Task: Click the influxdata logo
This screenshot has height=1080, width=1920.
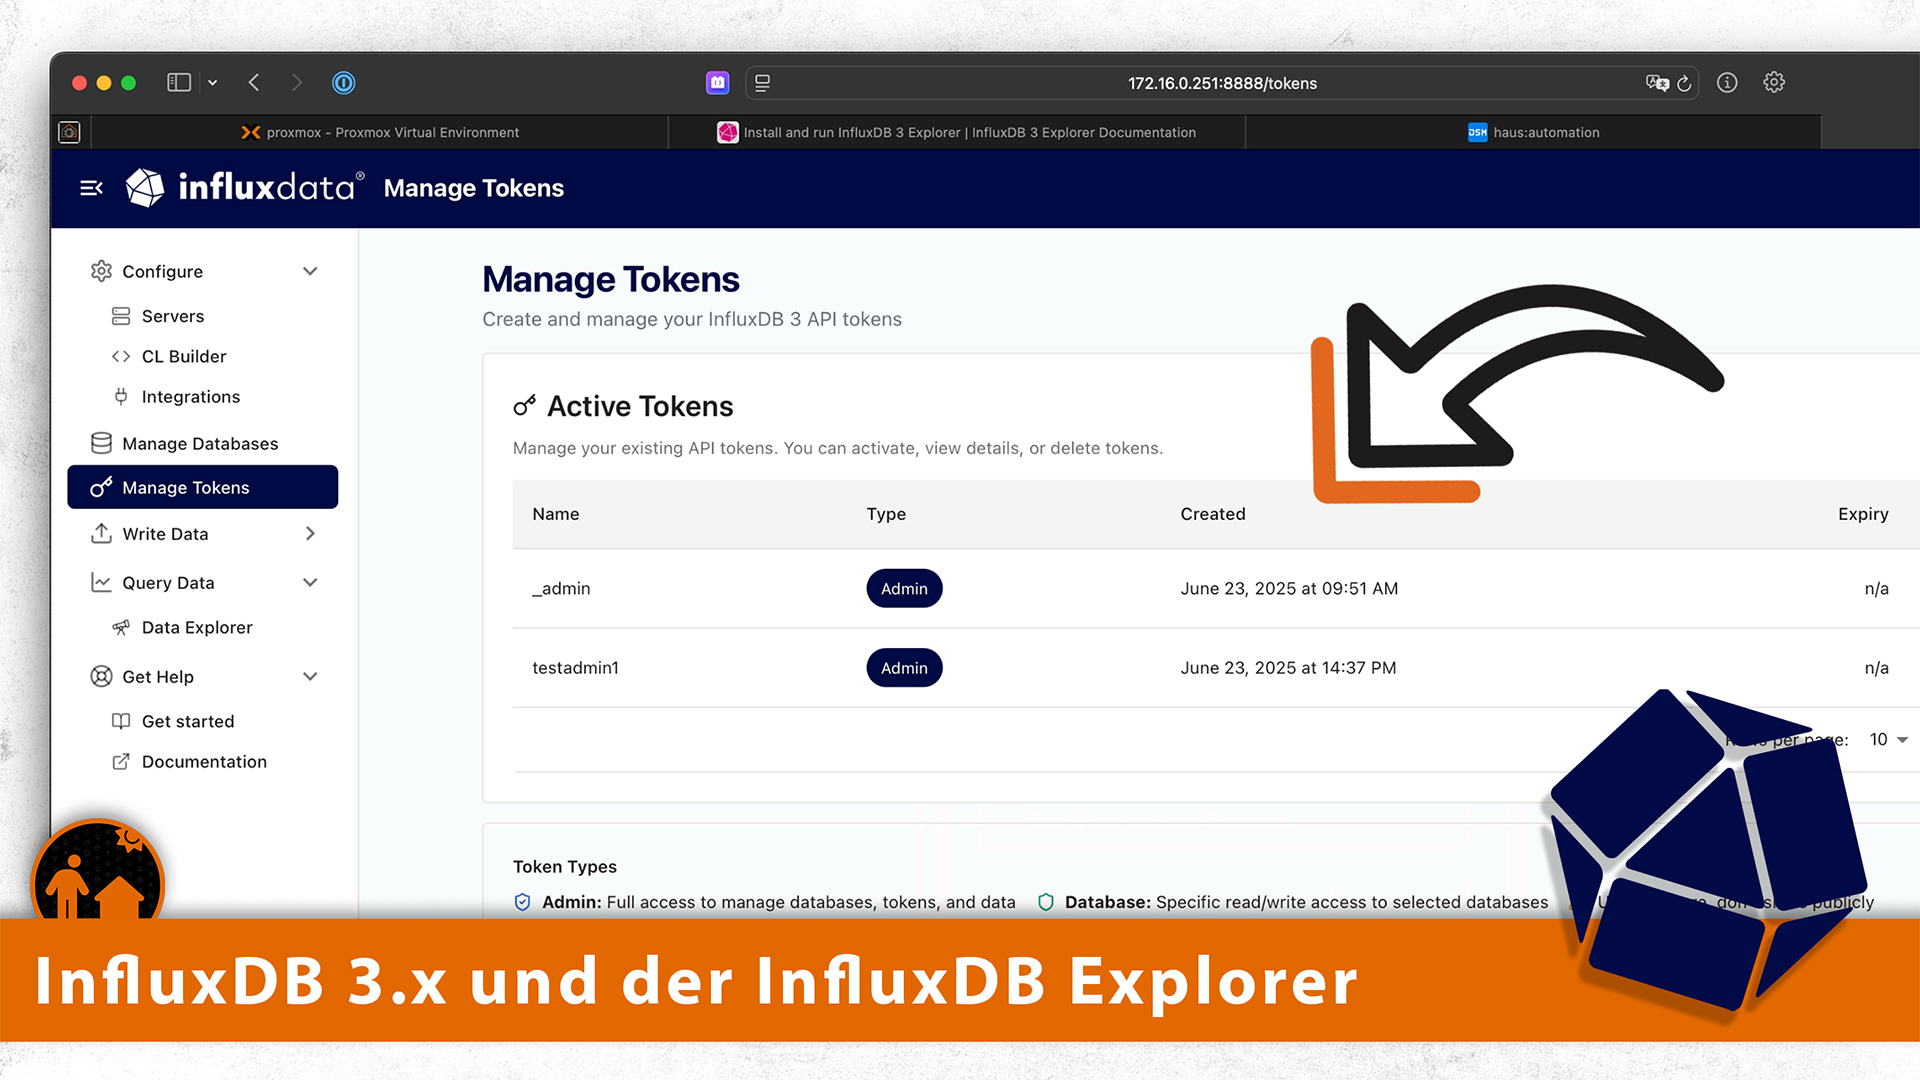Action: point(244,187)
